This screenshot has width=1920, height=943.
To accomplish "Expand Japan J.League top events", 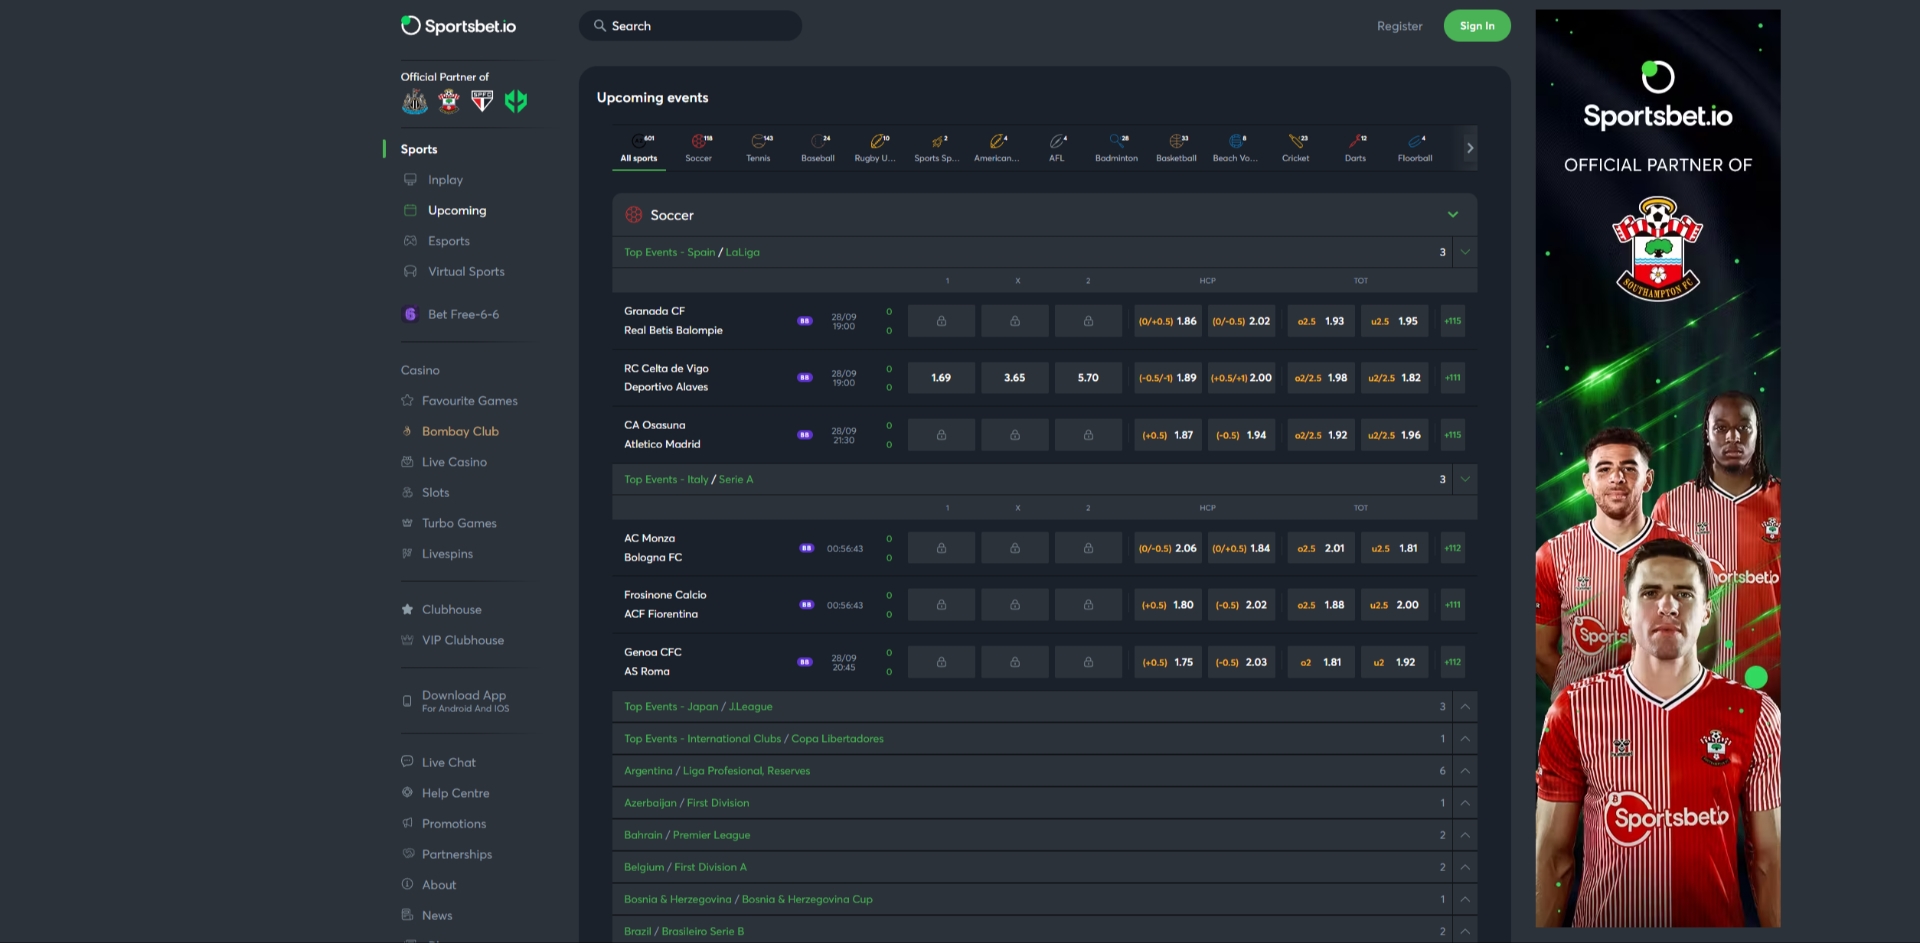I will pyautogui.click(x=1465, y=706).
